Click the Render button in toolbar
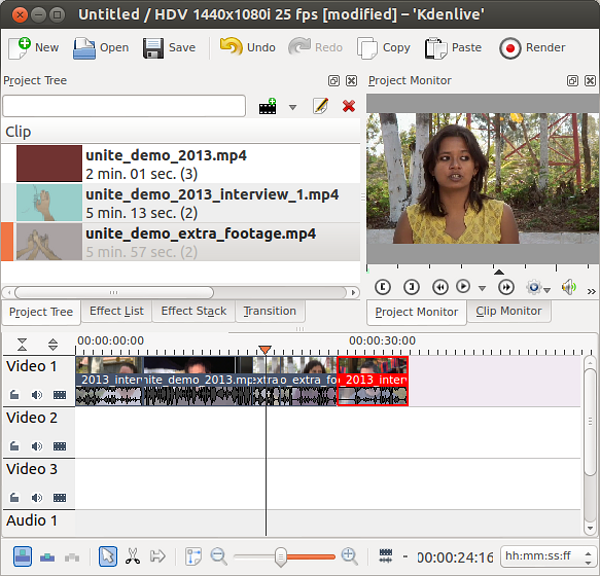Viewport: 600px width, 576px height. click(x=533, y=47)
